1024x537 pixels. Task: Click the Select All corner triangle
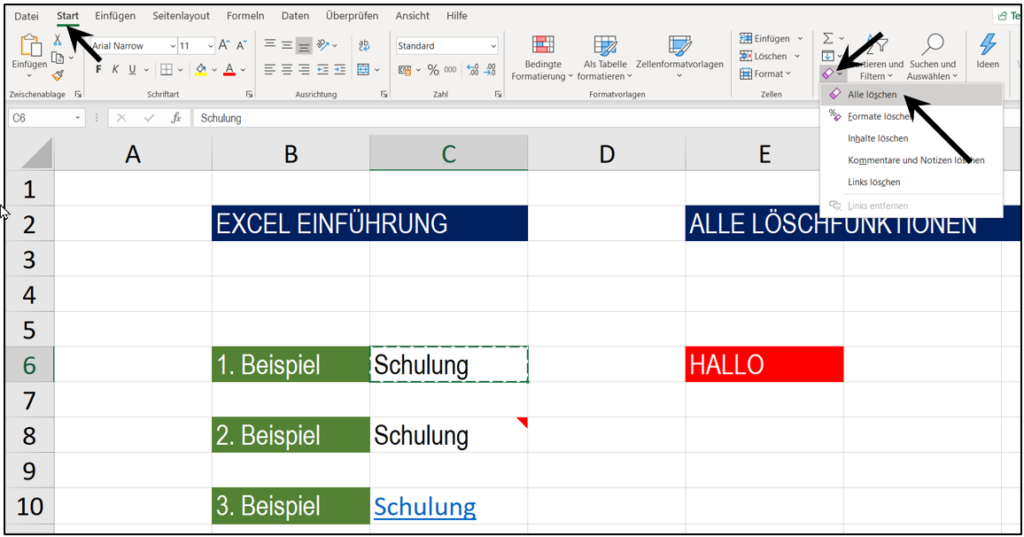[x=37, y=154]
